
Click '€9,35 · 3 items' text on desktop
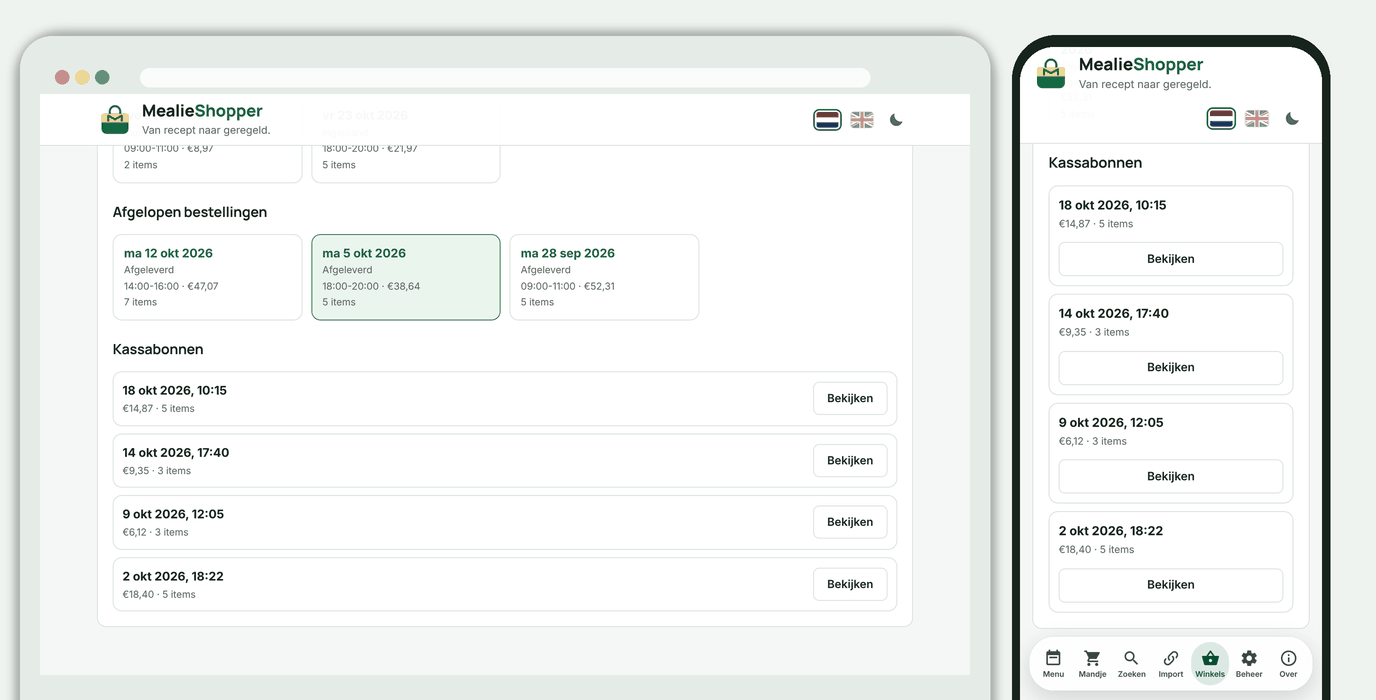(157, 470)
